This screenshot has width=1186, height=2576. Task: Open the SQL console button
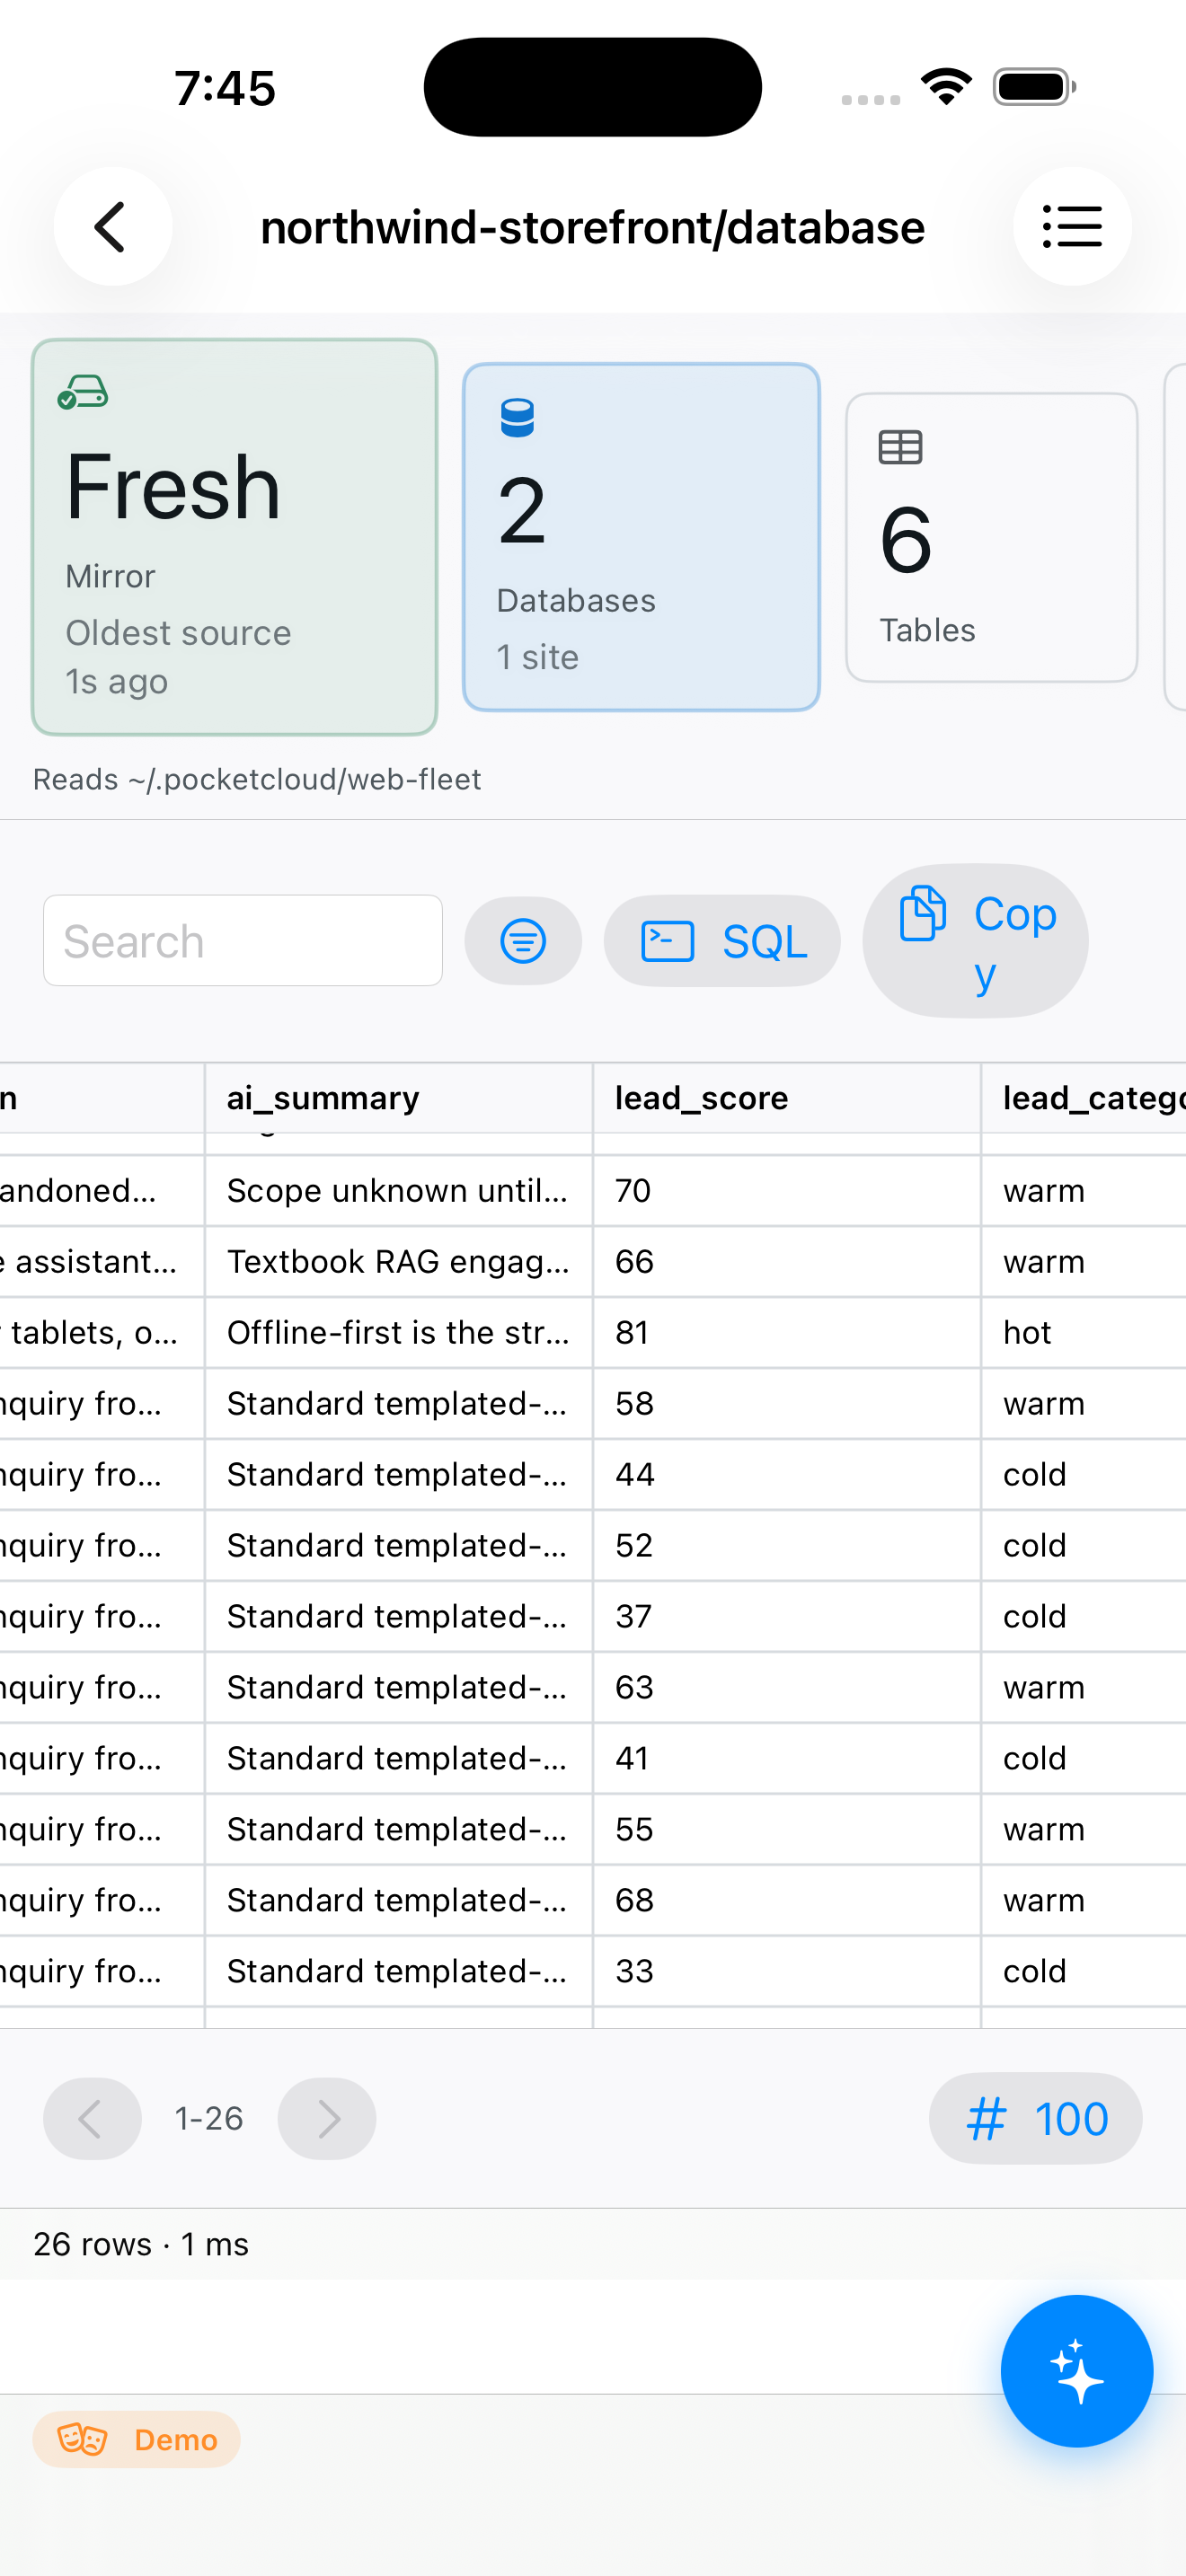(x=722, y=941)
